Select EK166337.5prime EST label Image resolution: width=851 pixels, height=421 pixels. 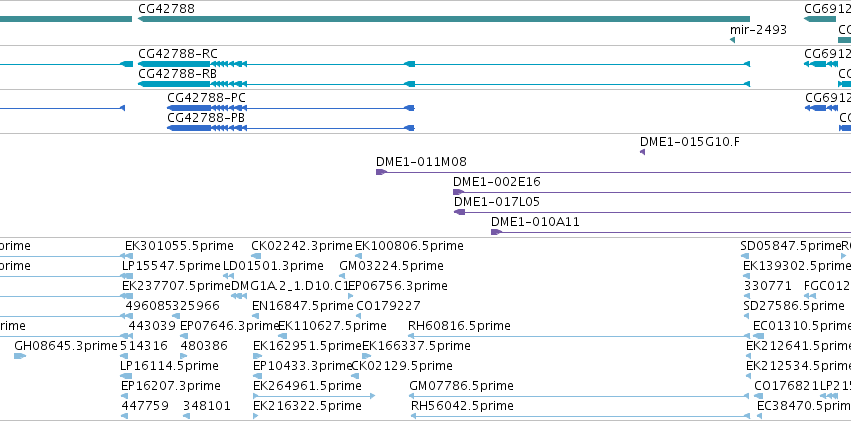point(416,346)
